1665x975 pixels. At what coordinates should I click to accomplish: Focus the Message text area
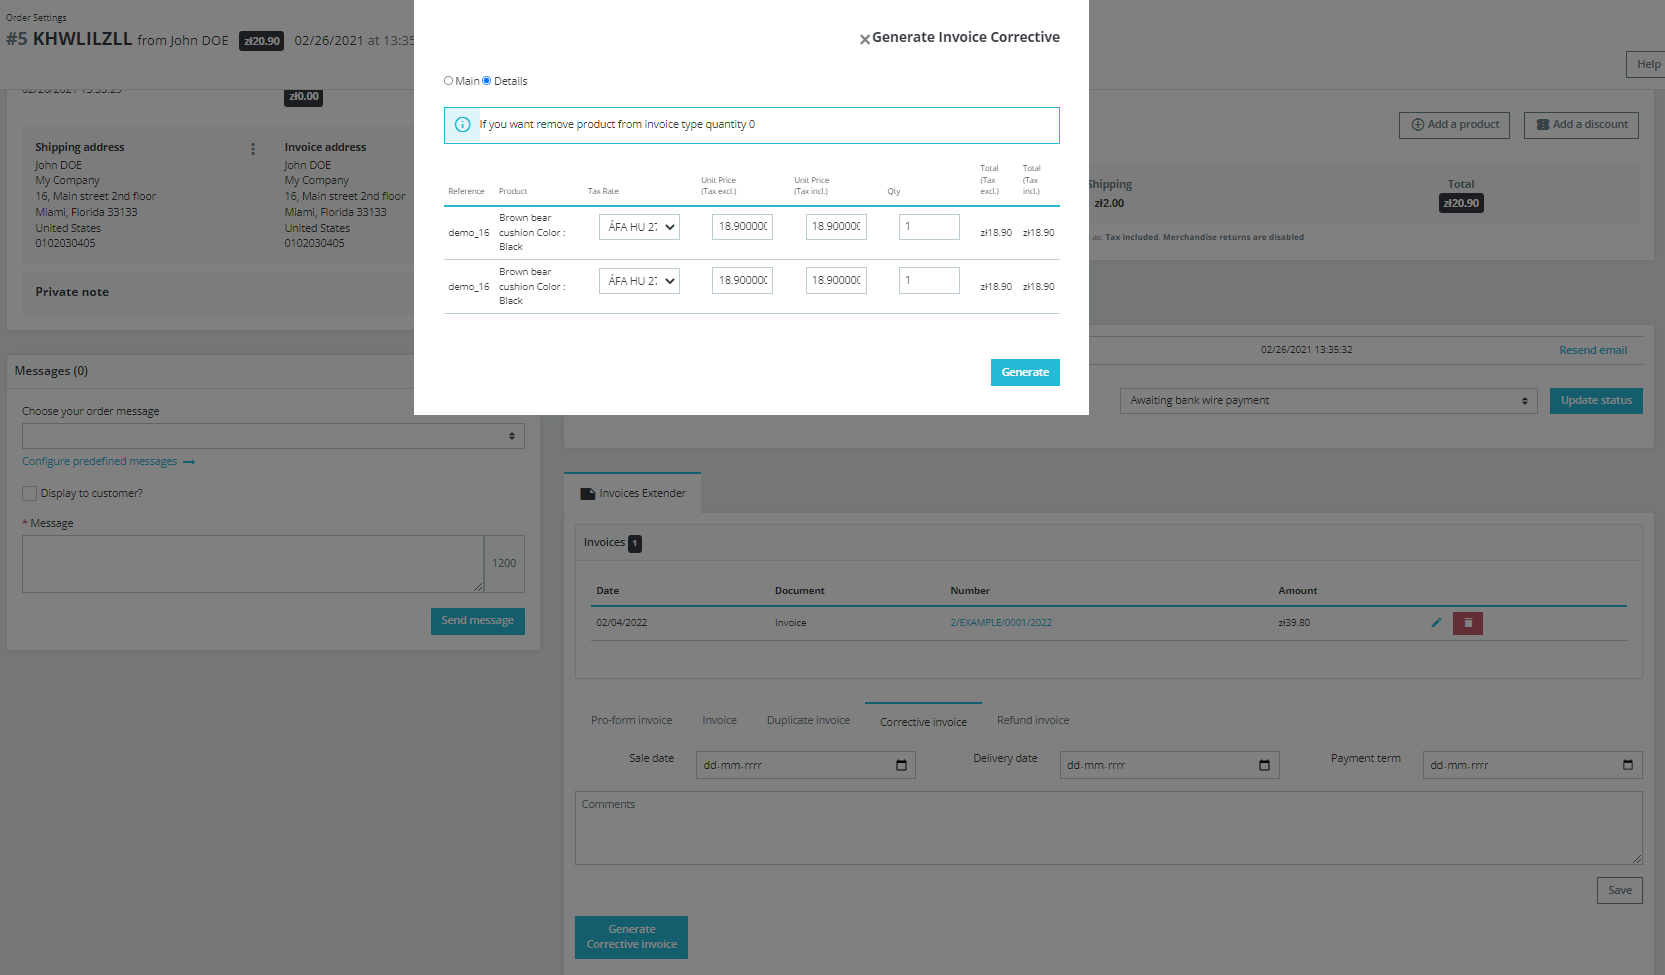pos(253,564)
